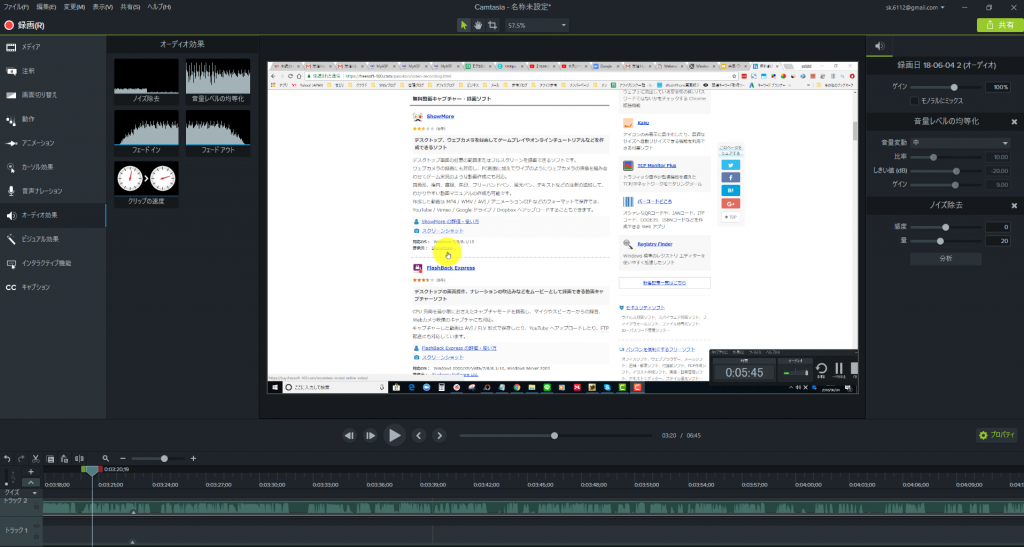Image resolution: width=1024 pixels, height=547 pixels.
Task: Open the 注釈 annotations tab
Action: [x=52, y=71]
